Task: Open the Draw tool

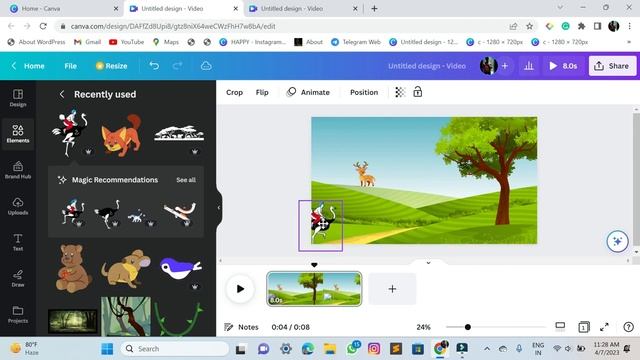Action: pyautogui.click(x=18, y=278)
